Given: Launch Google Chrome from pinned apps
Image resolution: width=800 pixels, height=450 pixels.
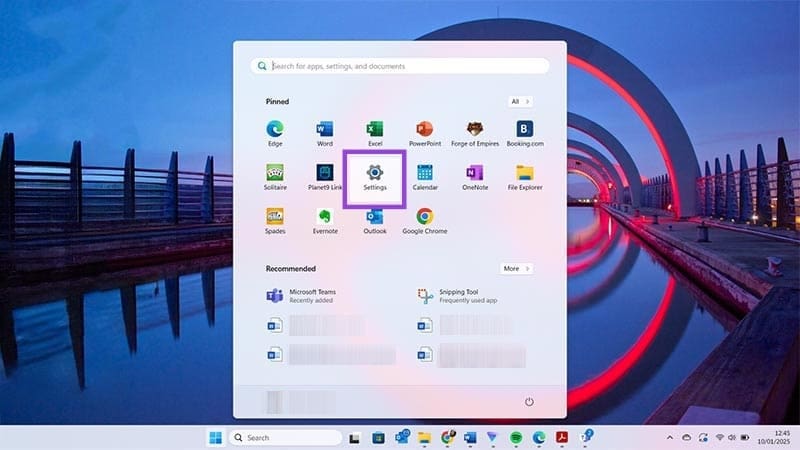Looking at the screenshot, I should (424, 221).
